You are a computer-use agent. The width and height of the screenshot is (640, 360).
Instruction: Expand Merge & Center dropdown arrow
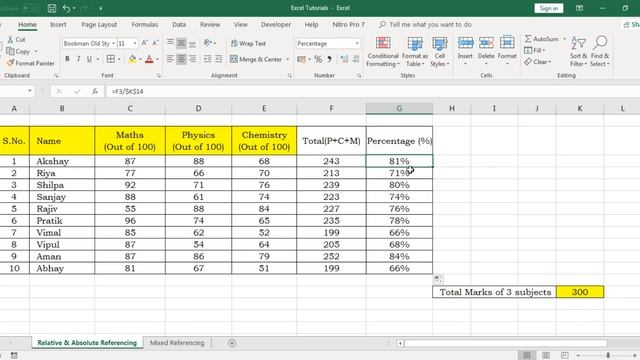point(287,60)
